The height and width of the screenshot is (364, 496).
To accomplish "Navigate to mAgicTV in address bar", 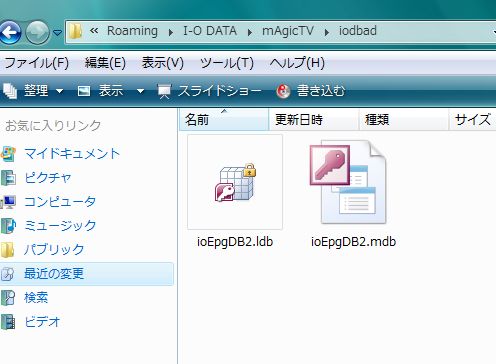I will (x=288, y=31).
